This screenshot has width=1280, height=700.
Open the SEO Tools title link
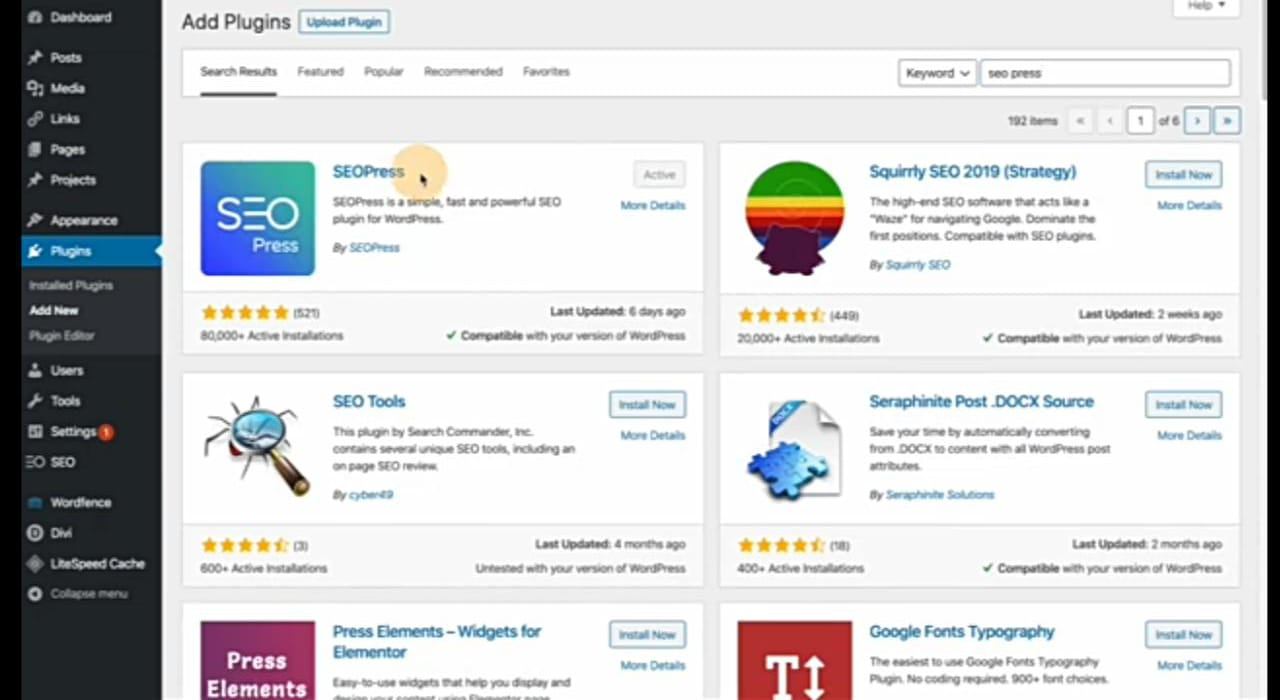point(369,402)
